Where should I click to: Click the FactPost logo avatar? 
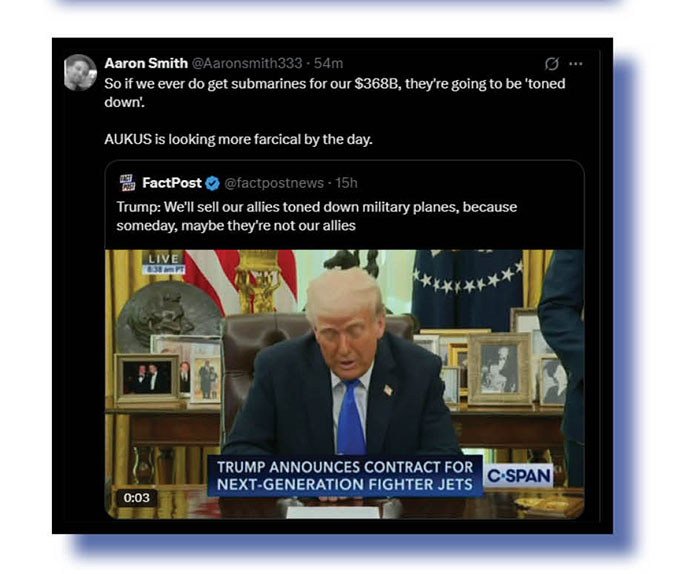pos(127,183)
